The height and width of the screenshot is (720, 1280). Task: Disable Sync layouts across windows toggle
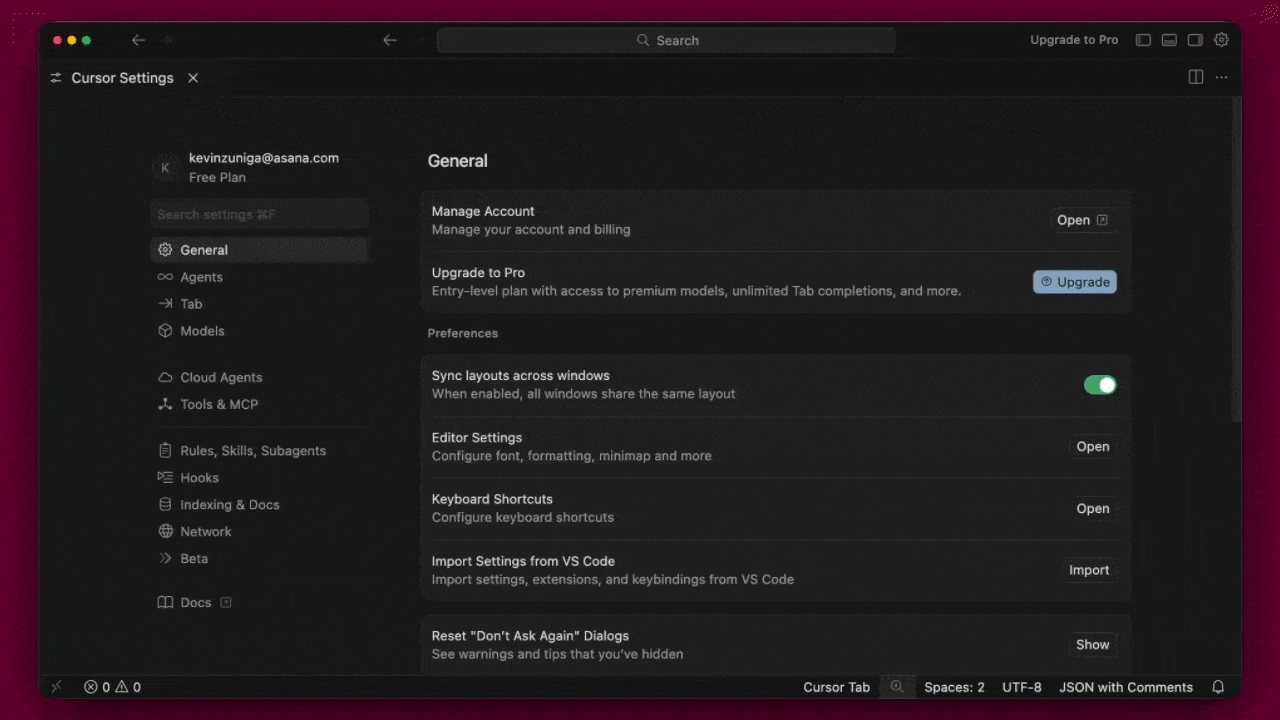pos(1100,385)
